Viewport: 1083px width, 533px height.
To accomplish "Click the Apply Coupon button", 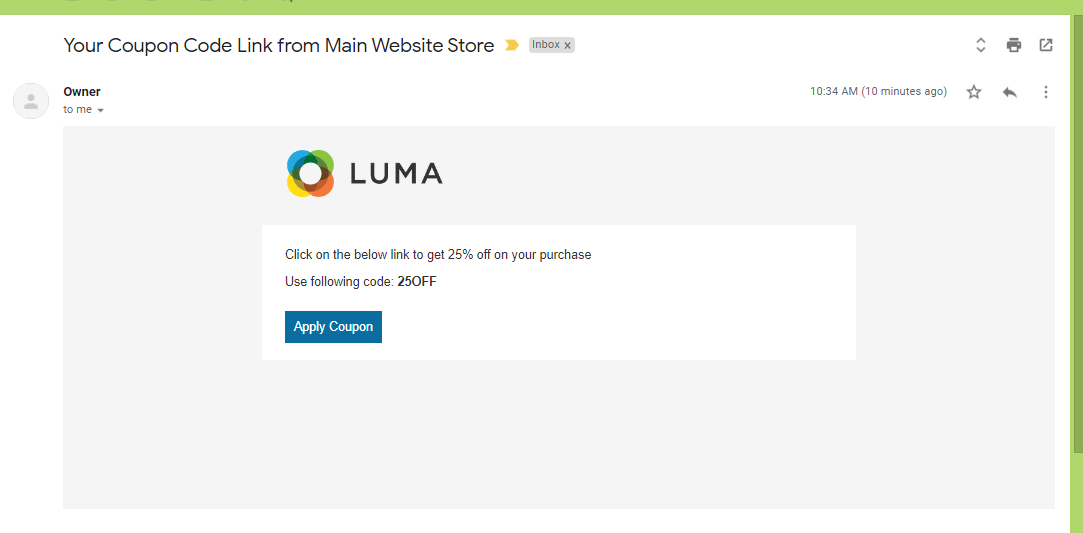I will pos(333,327).
